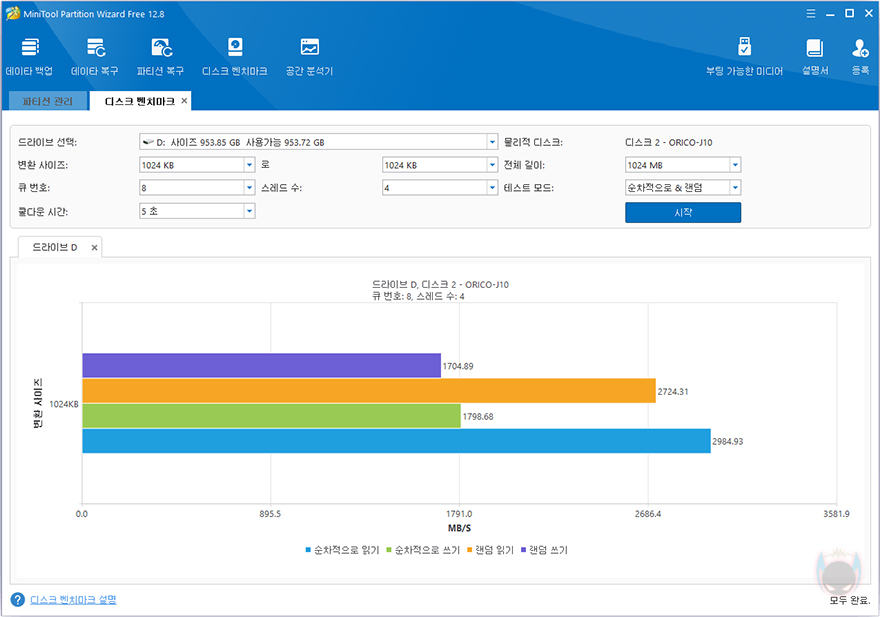880x617 pixels.
Task: Open the Disk Benchmark tutorial (디스크 벤치마크 설명) link
Action: (73, 600)
